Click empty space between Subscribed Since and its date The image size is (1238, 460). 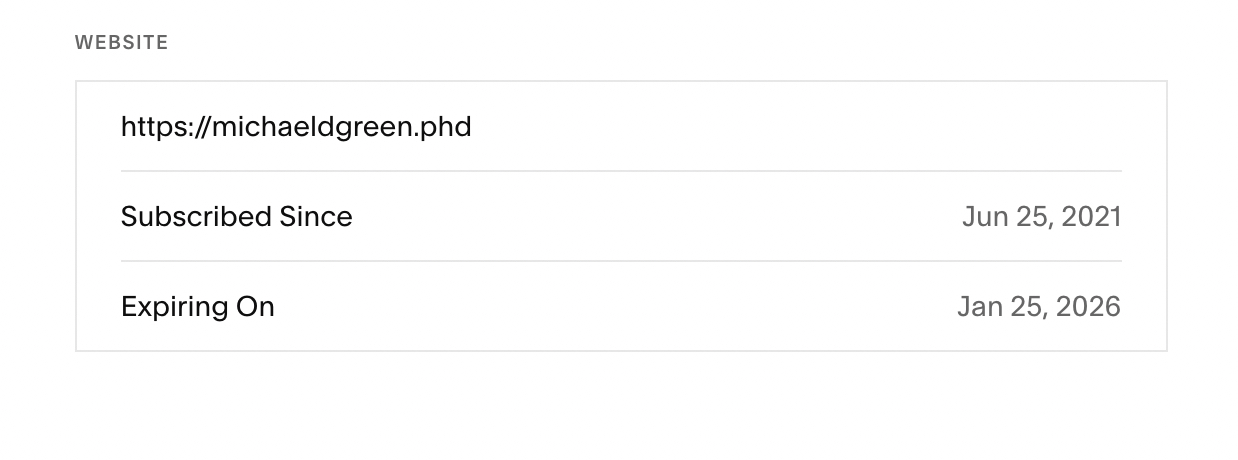pos(650,217)
